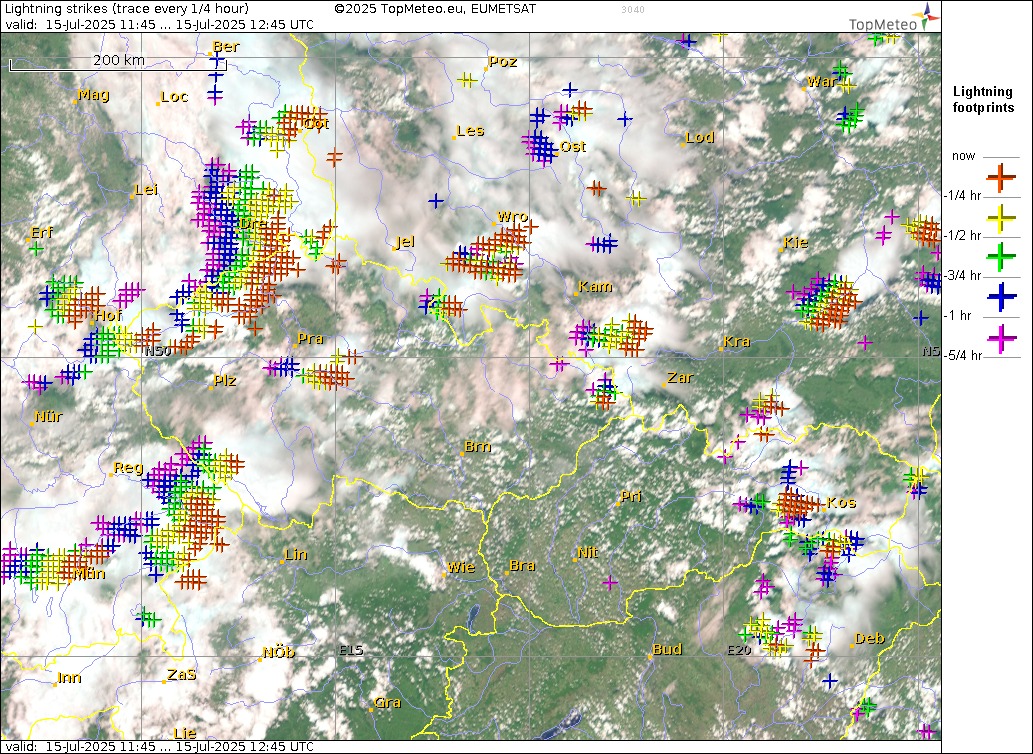
Task: Click the 'Pri' city label
Action: point(631,497)
